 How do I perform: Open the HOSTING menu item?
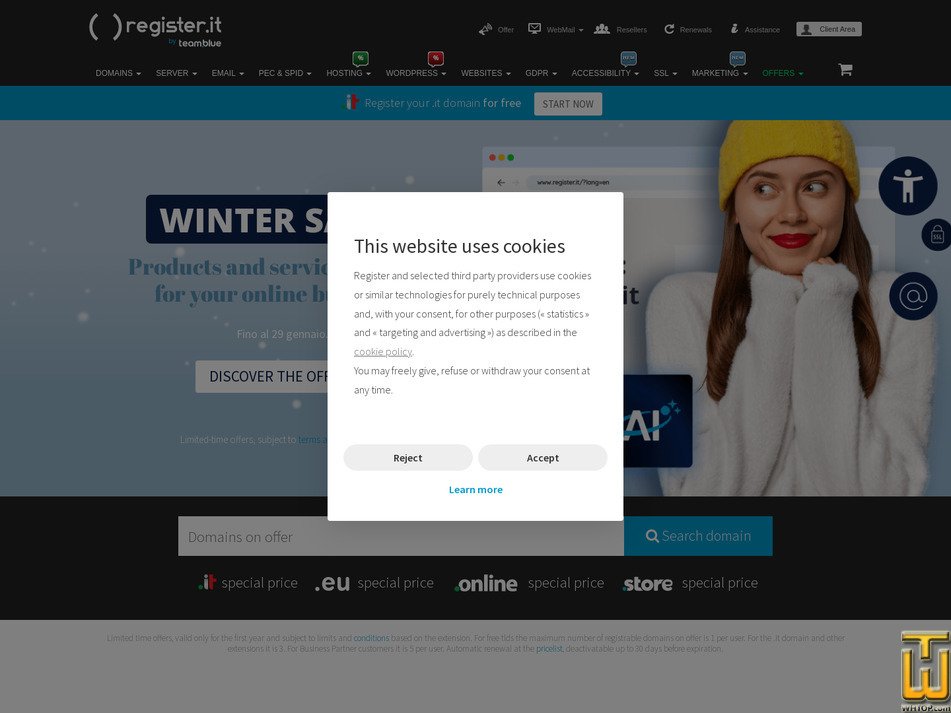point(347,73)
